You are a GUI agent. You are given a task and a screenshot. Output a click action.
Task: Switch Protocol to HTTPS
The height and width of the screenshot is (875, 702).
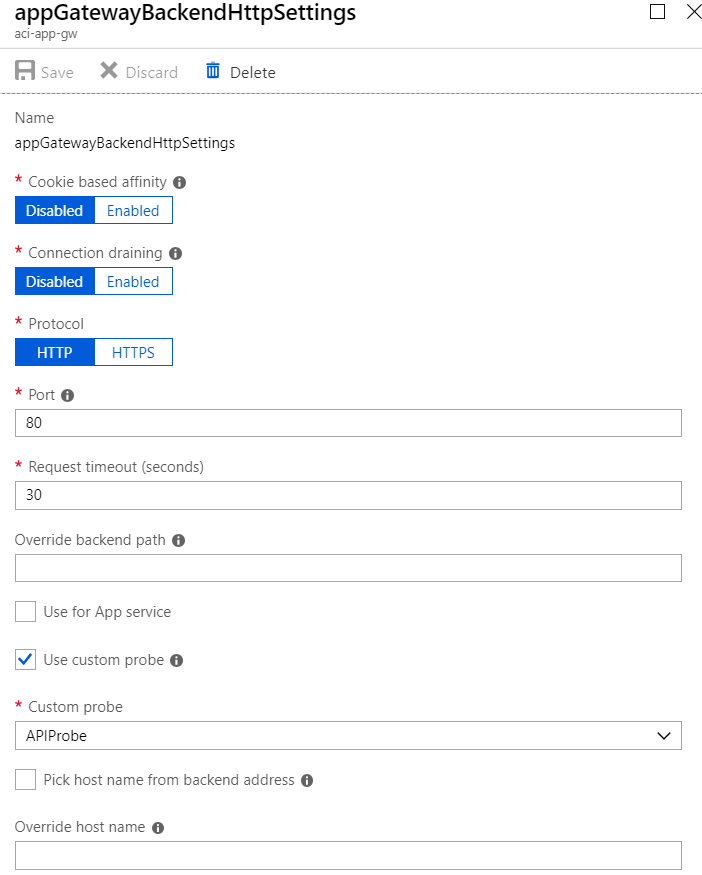[x=133, y=352]
